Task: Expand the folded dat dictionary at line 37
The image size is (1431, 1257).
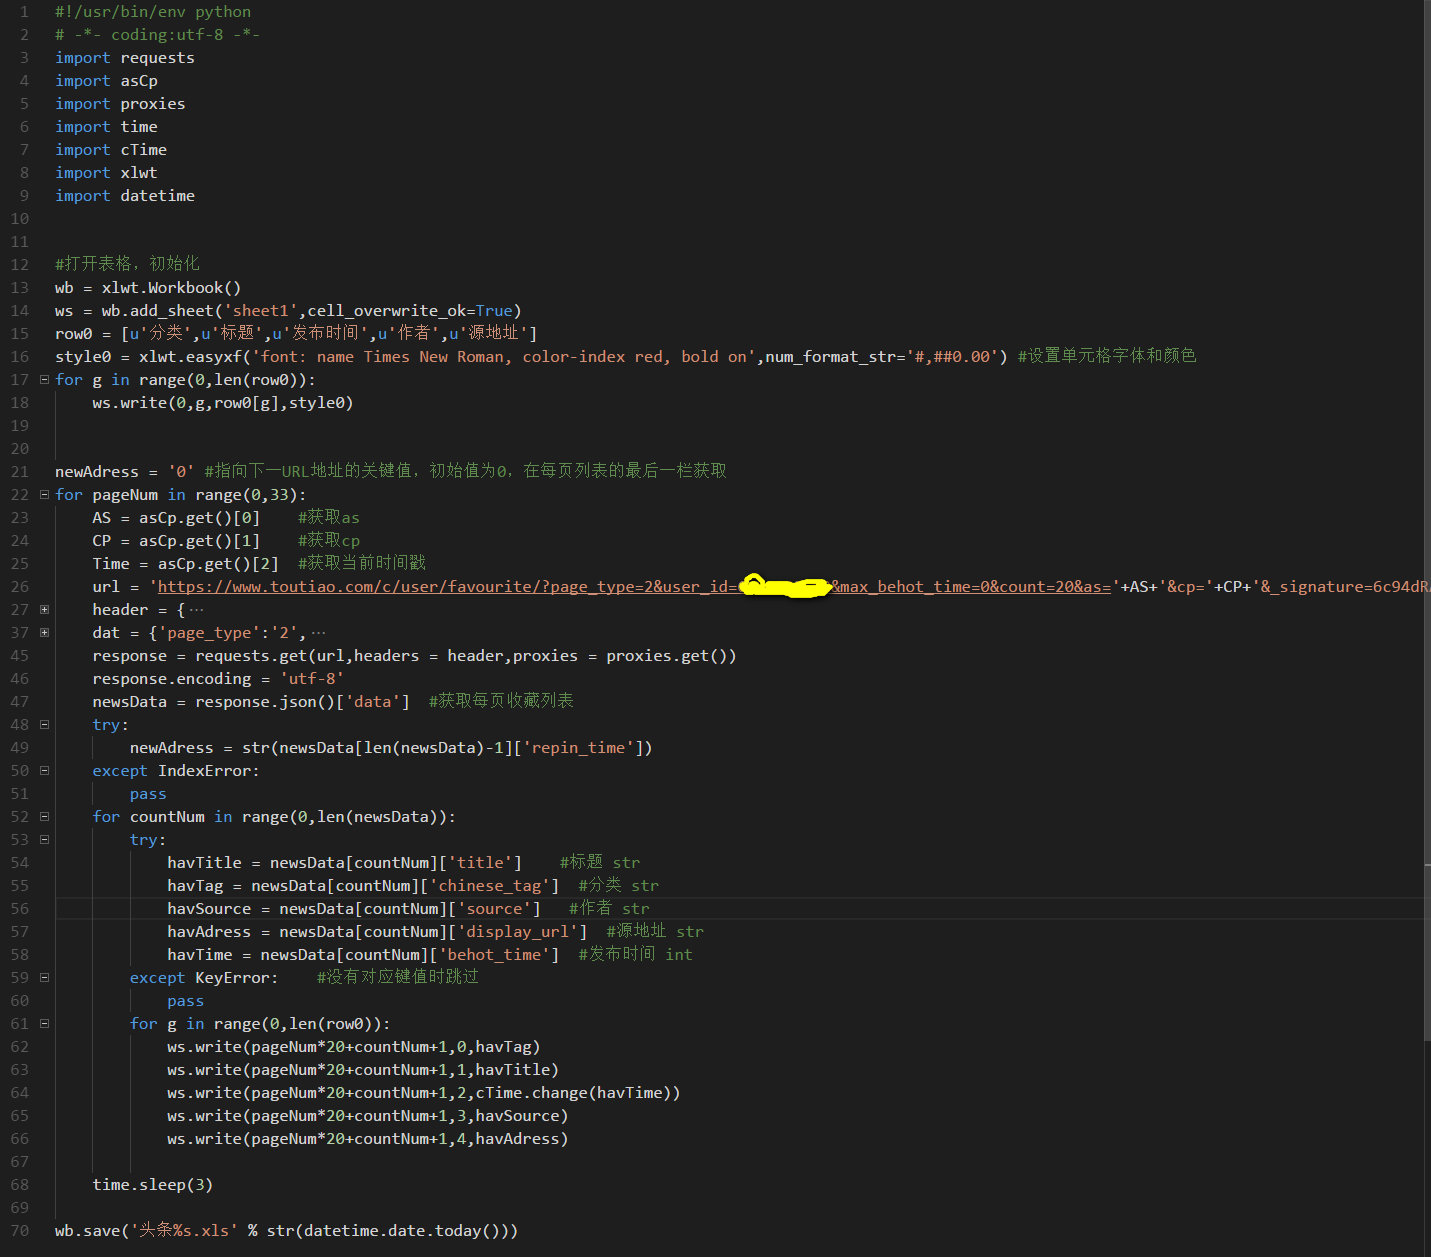Action: click(x=44, y=633)
